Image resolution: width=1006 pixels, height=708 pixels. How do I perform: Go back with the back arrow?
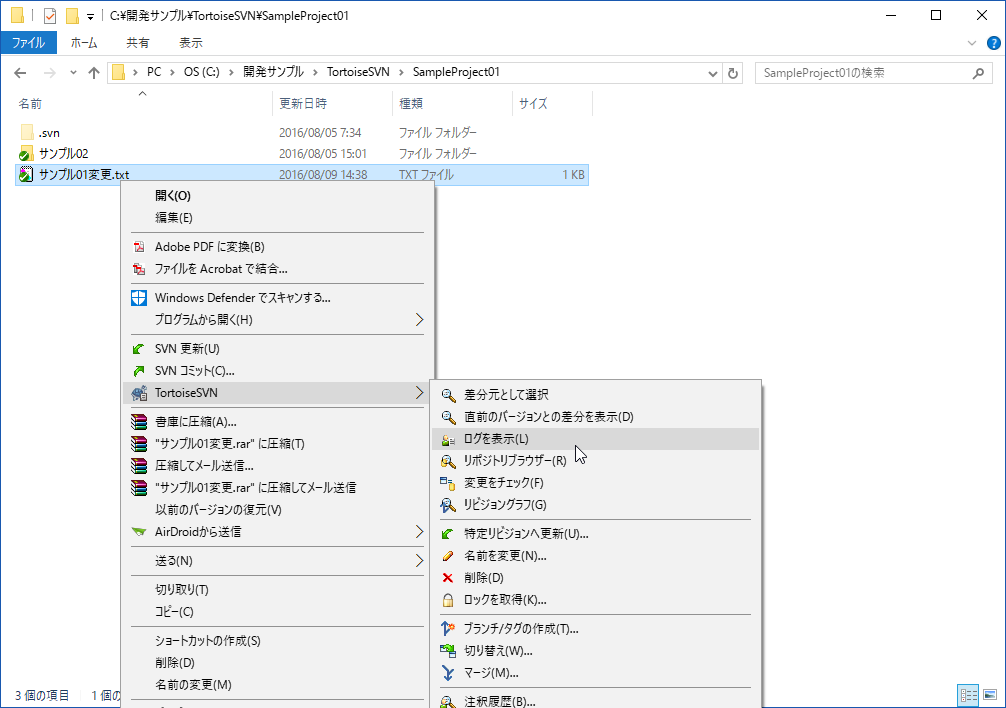pos(21,73)
